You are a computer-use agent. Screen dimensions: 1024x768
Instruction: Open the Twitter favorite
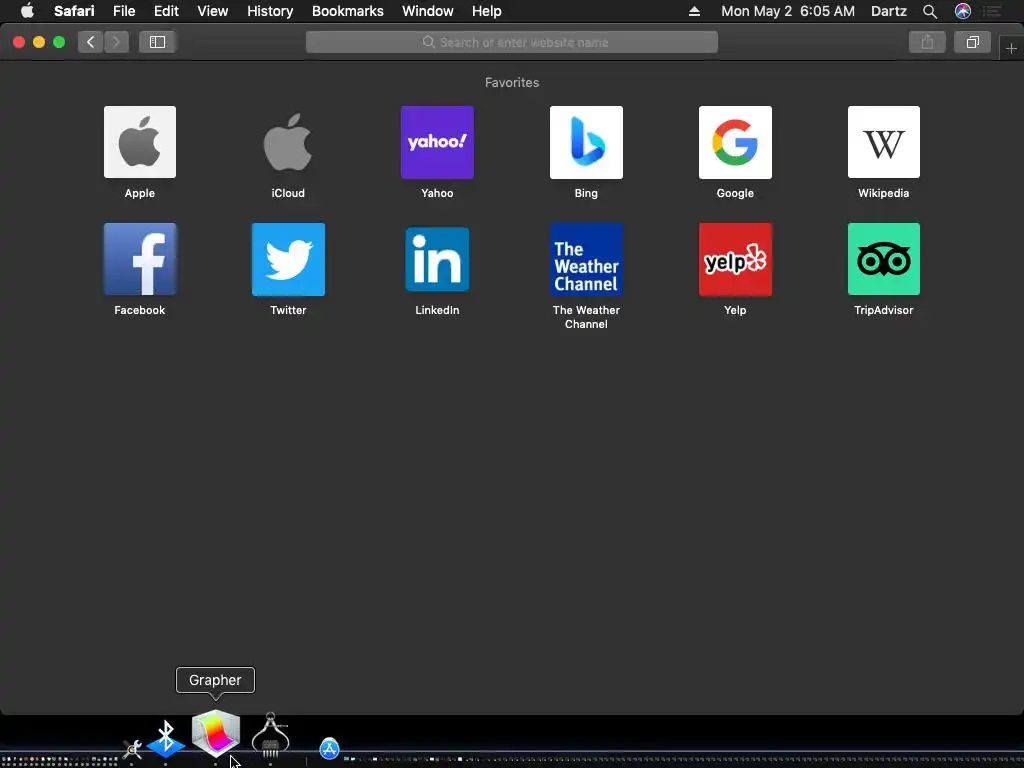click(x=288, y=259)
